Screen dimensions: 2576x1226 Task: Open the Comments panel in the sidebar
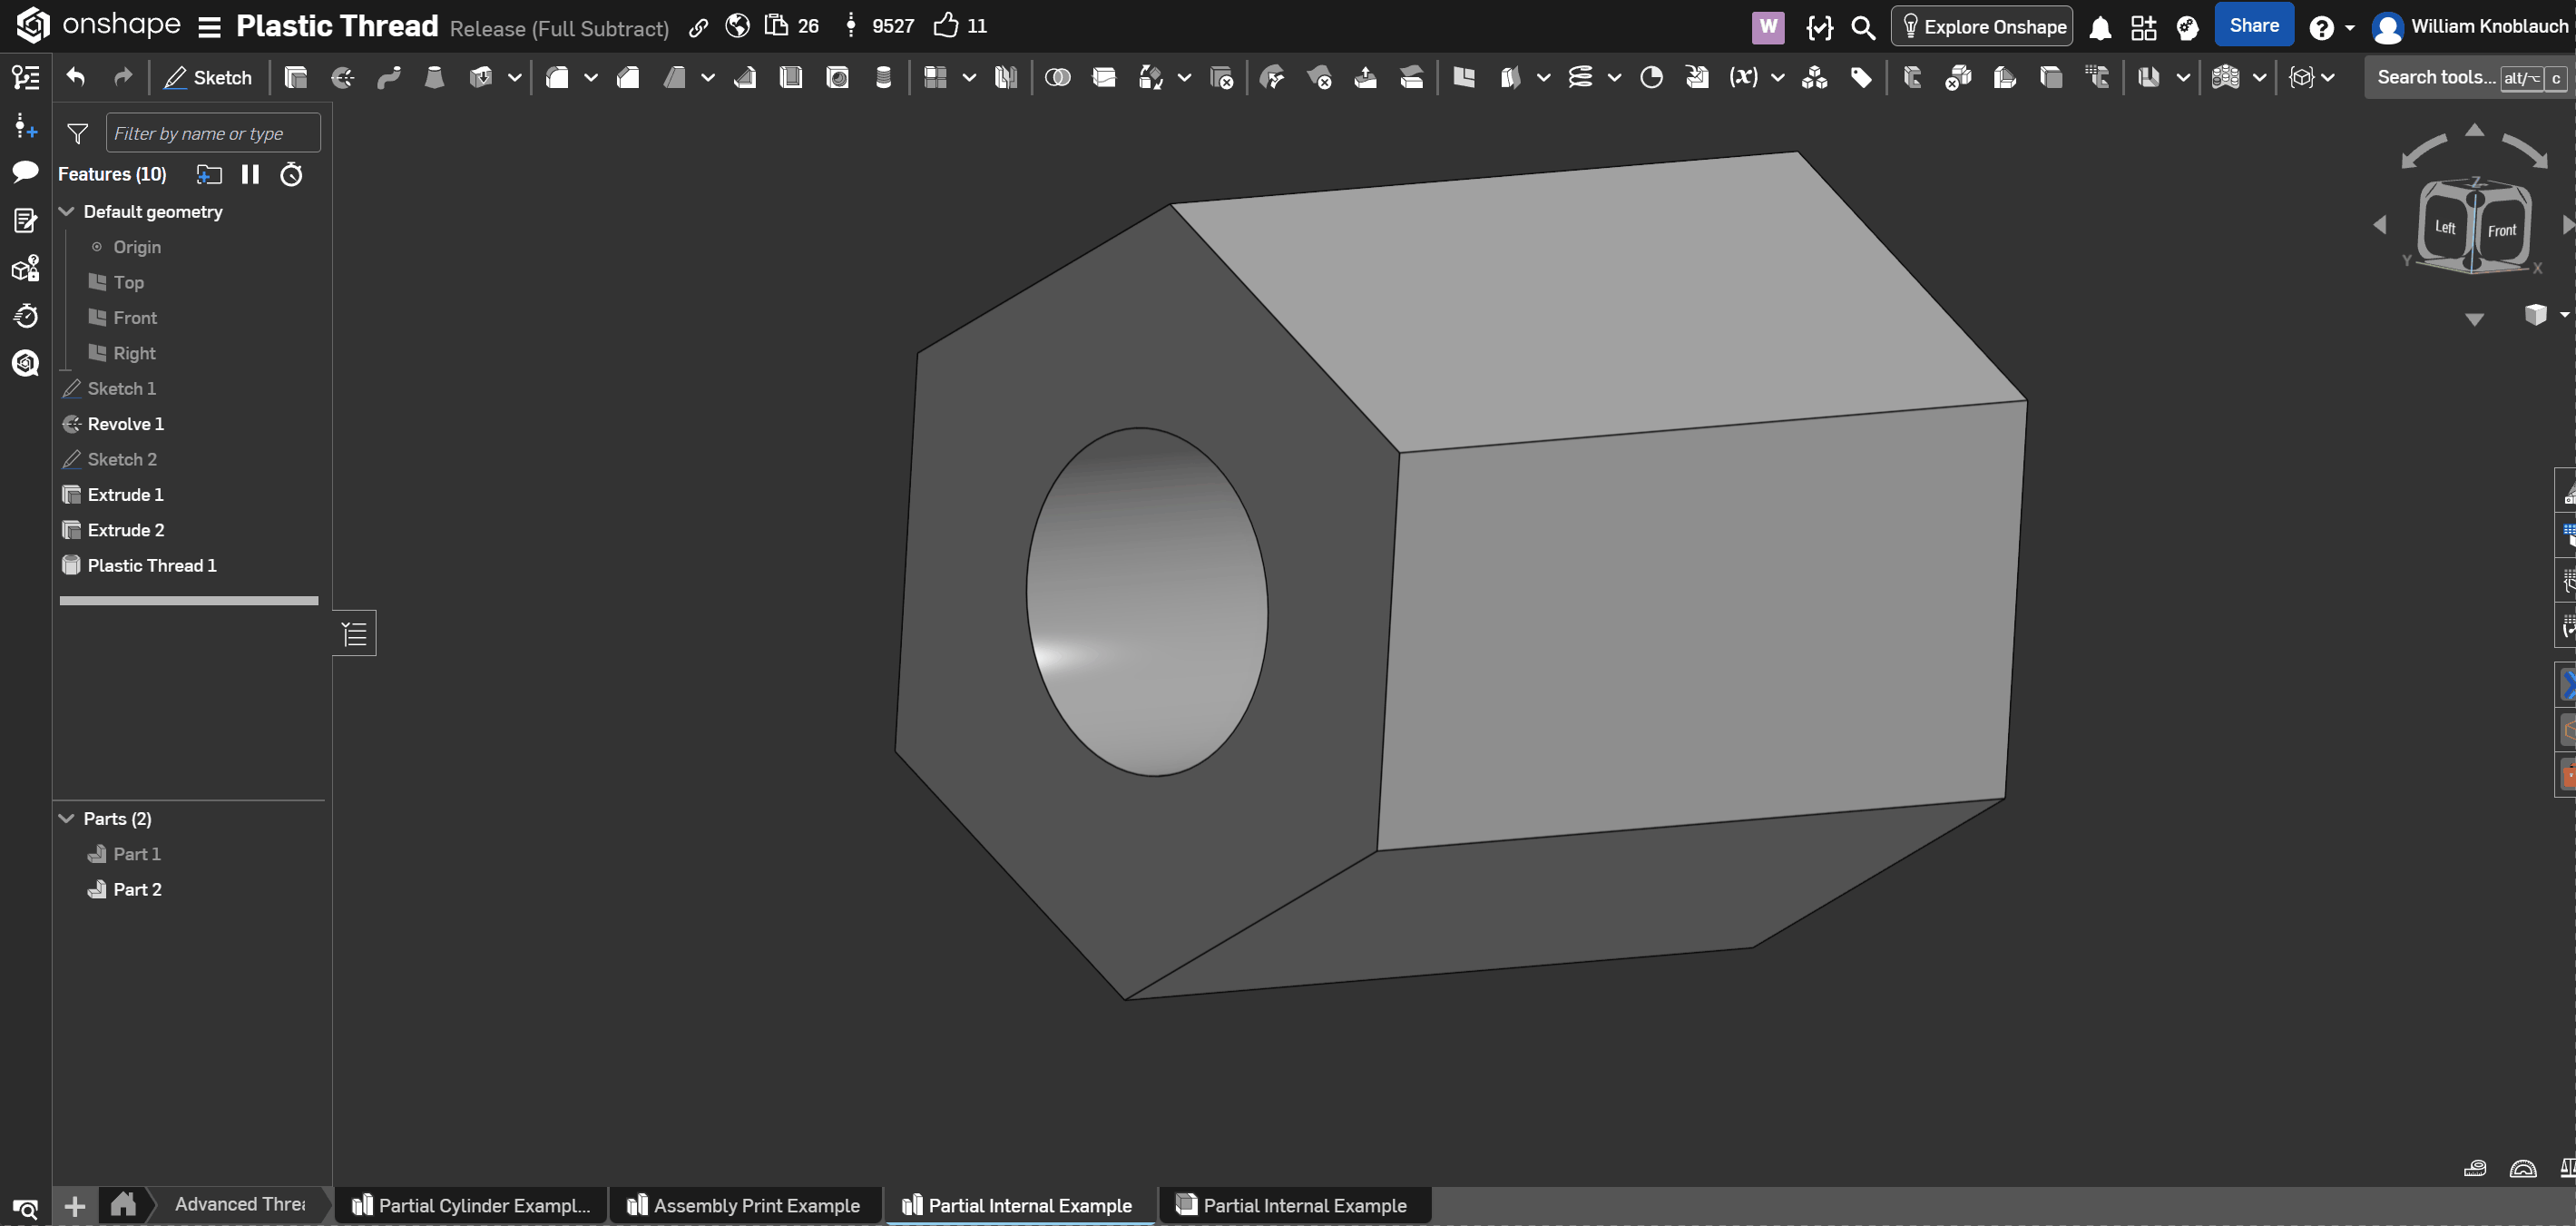tap(25, 172)
